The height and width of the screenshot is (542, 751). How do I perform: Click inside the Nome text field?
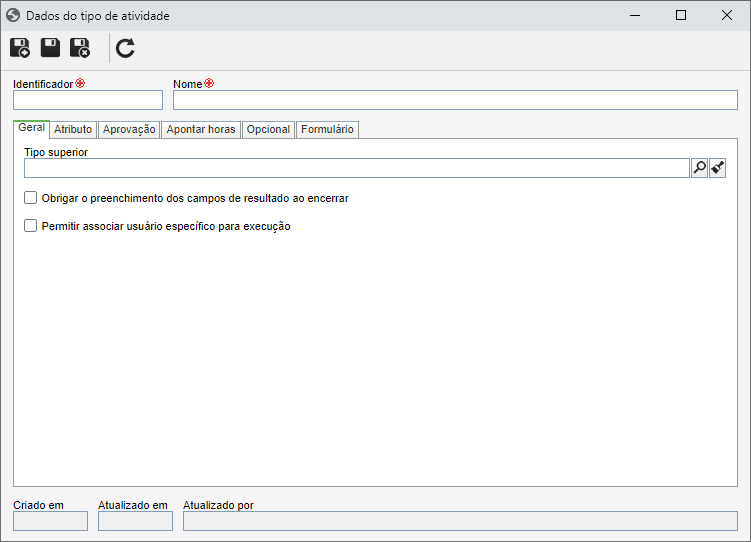(455, 100)
